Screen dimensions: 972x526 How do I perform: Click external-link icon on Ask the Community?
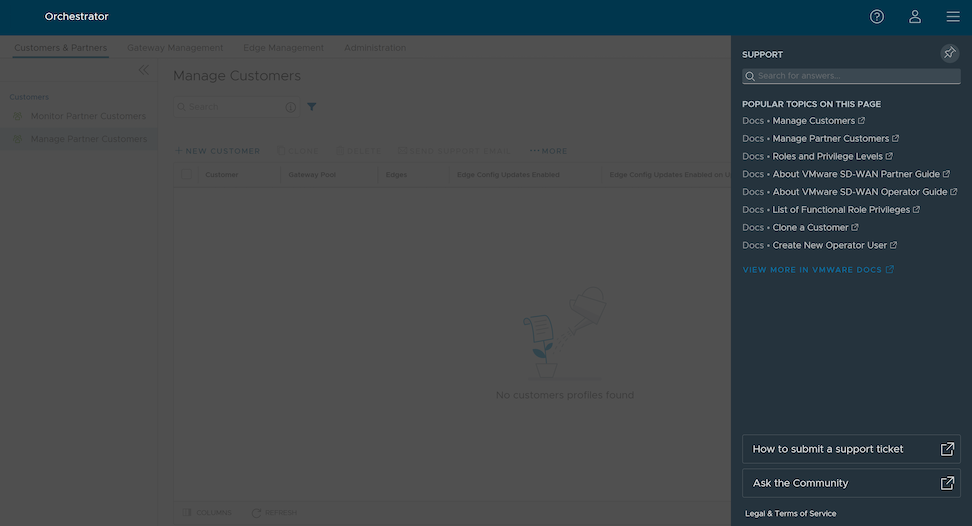tap(947, 483)
